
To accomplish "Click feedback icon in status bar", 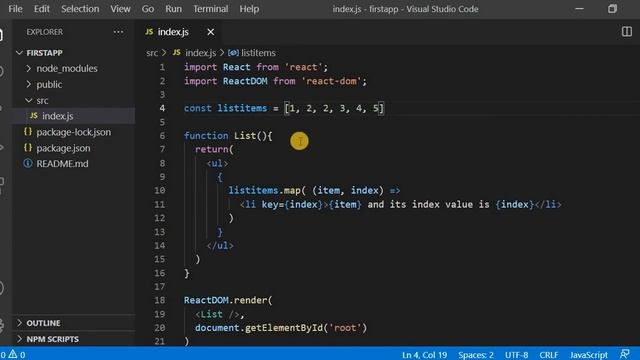I will tap(624, 354).
